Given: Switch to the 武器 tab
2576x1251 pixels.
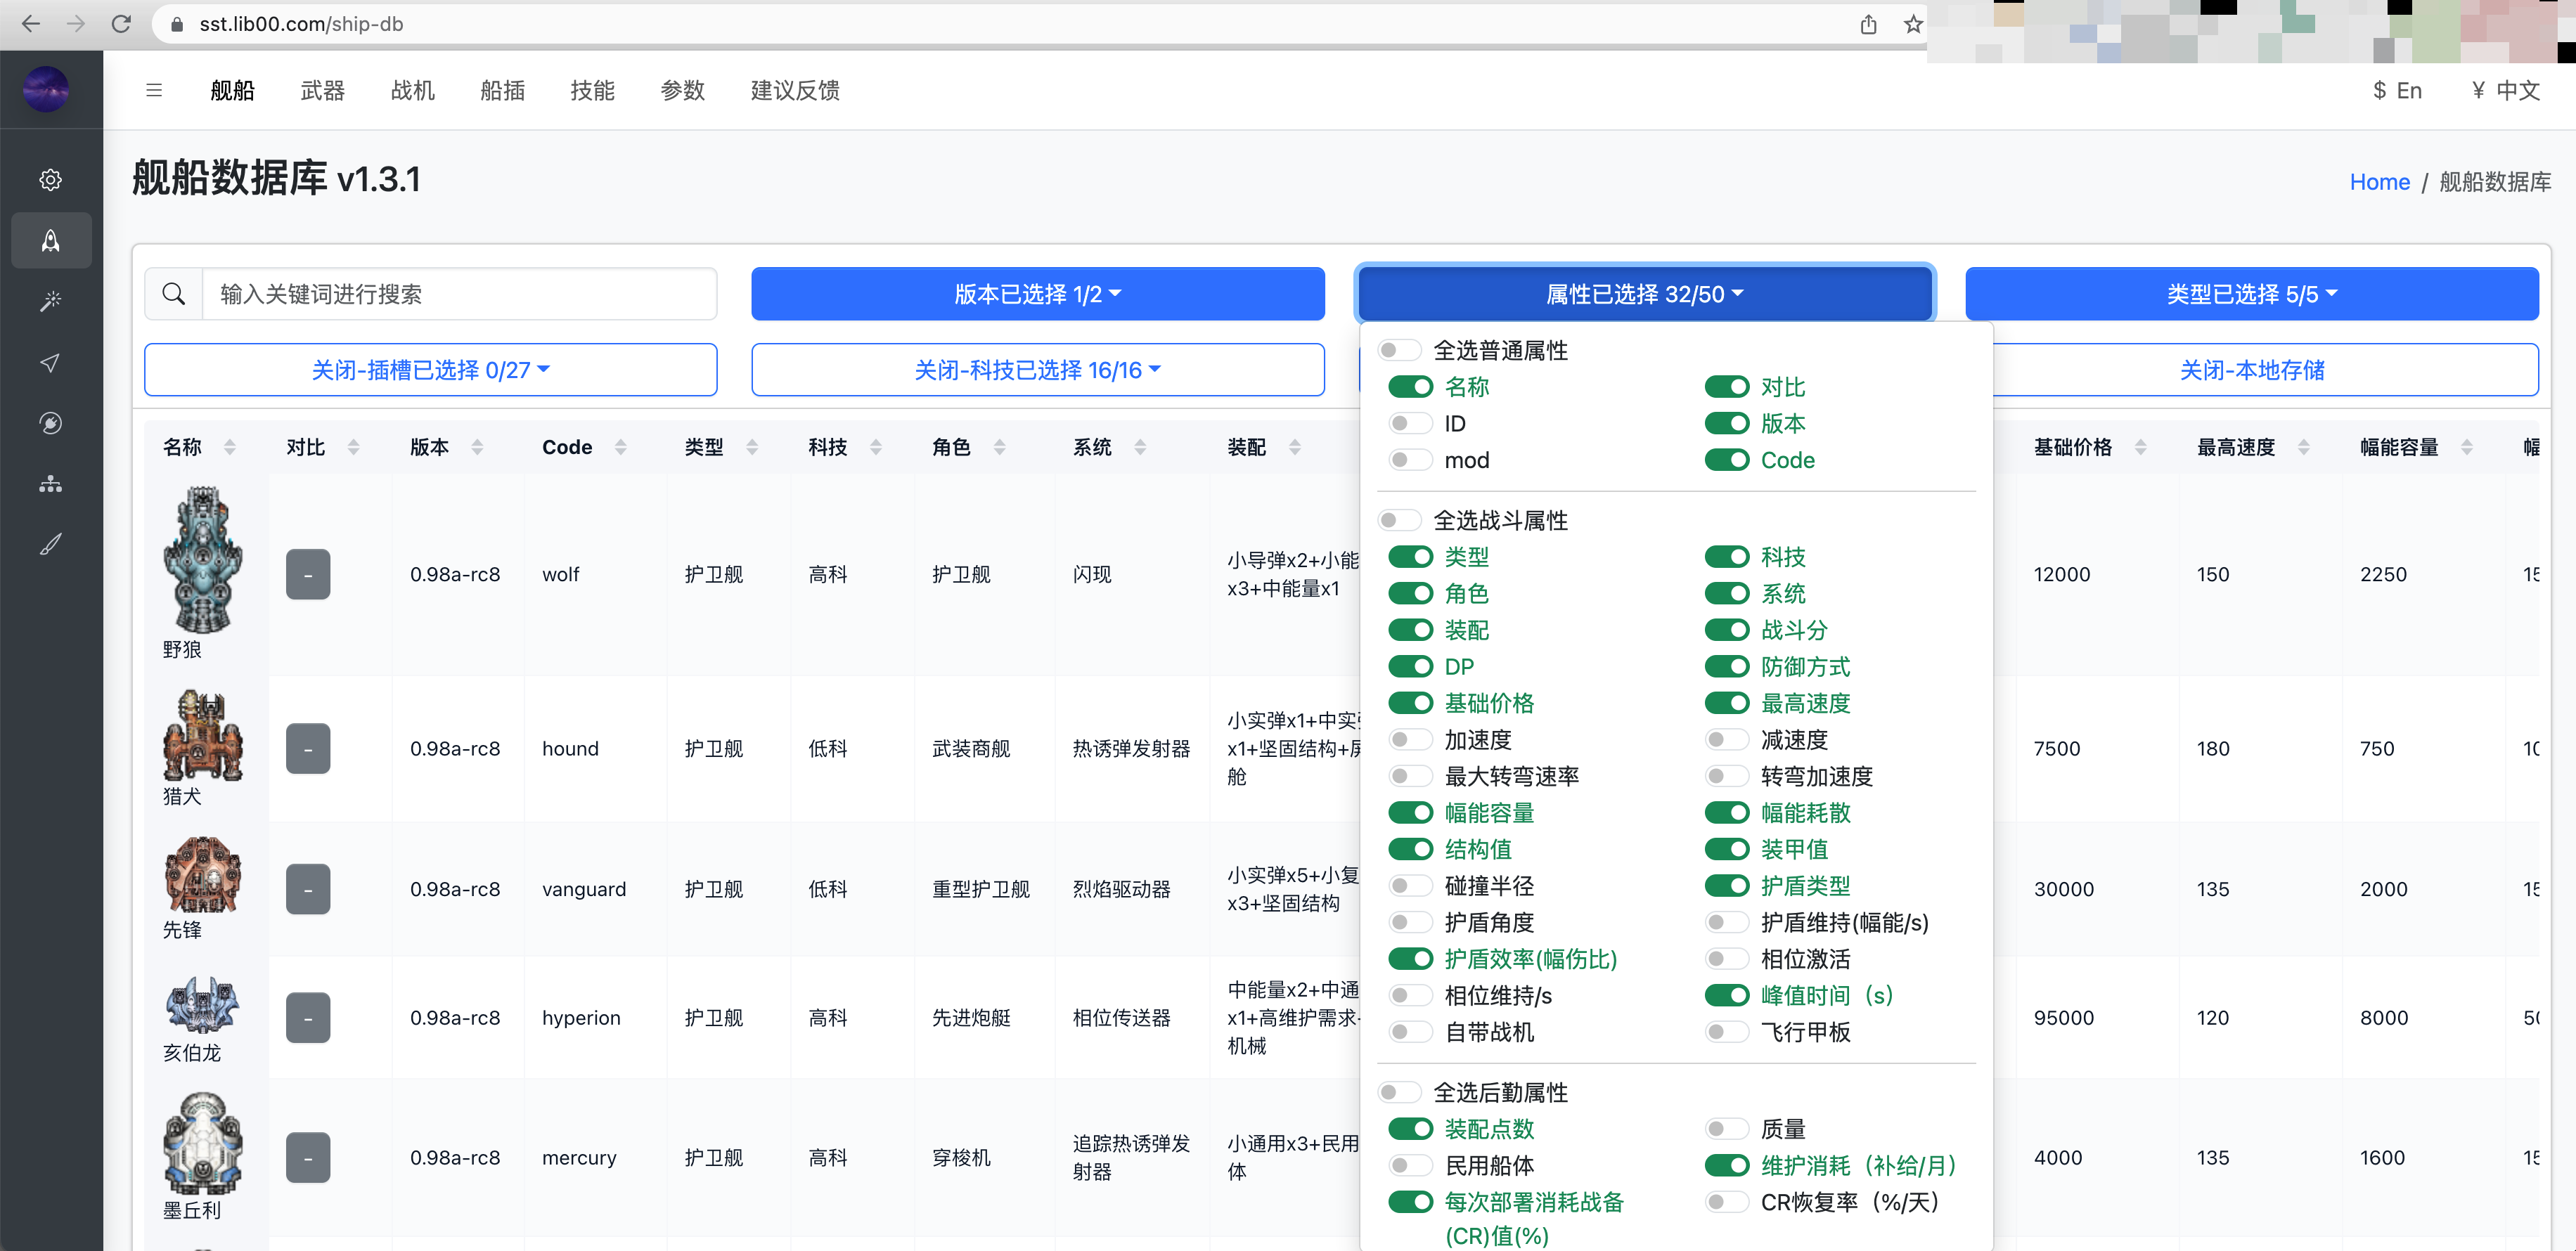Looking at the screenshot, I should click(322, 90).
